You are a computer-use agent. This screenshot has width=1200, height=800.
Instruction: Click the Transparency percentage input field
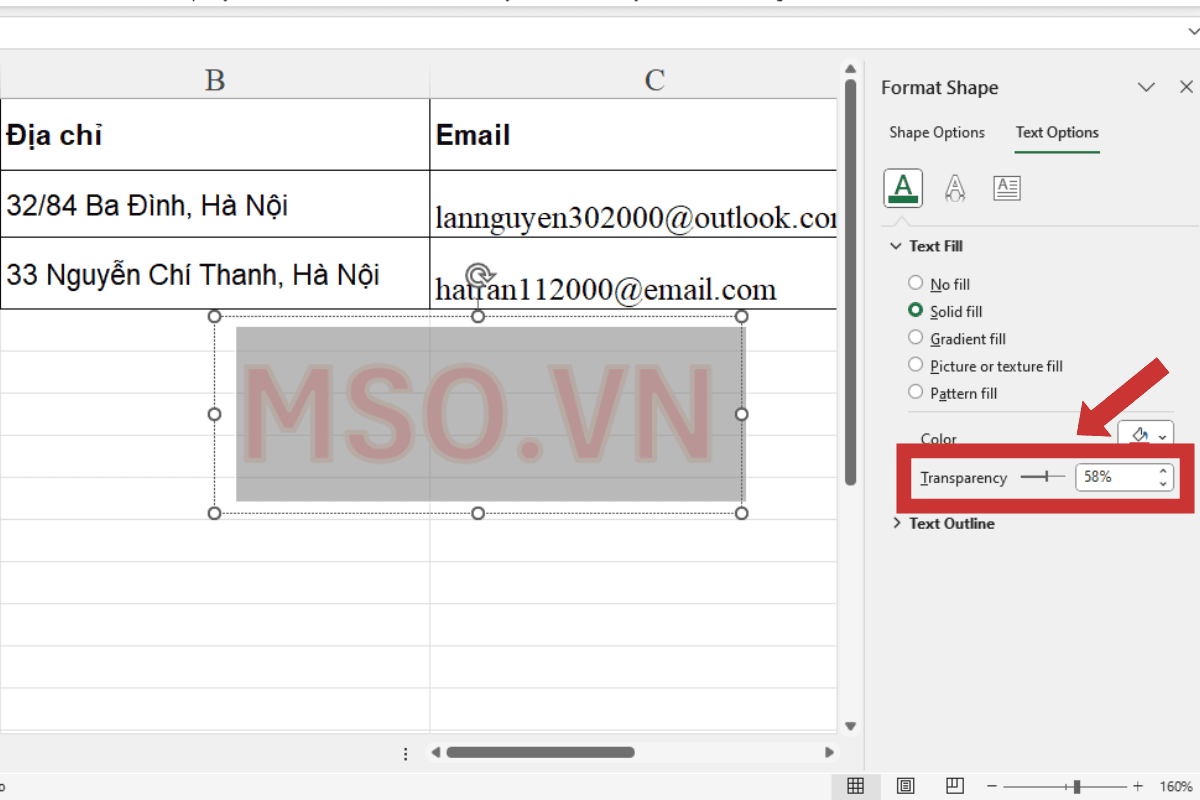tap(1117, 476)
